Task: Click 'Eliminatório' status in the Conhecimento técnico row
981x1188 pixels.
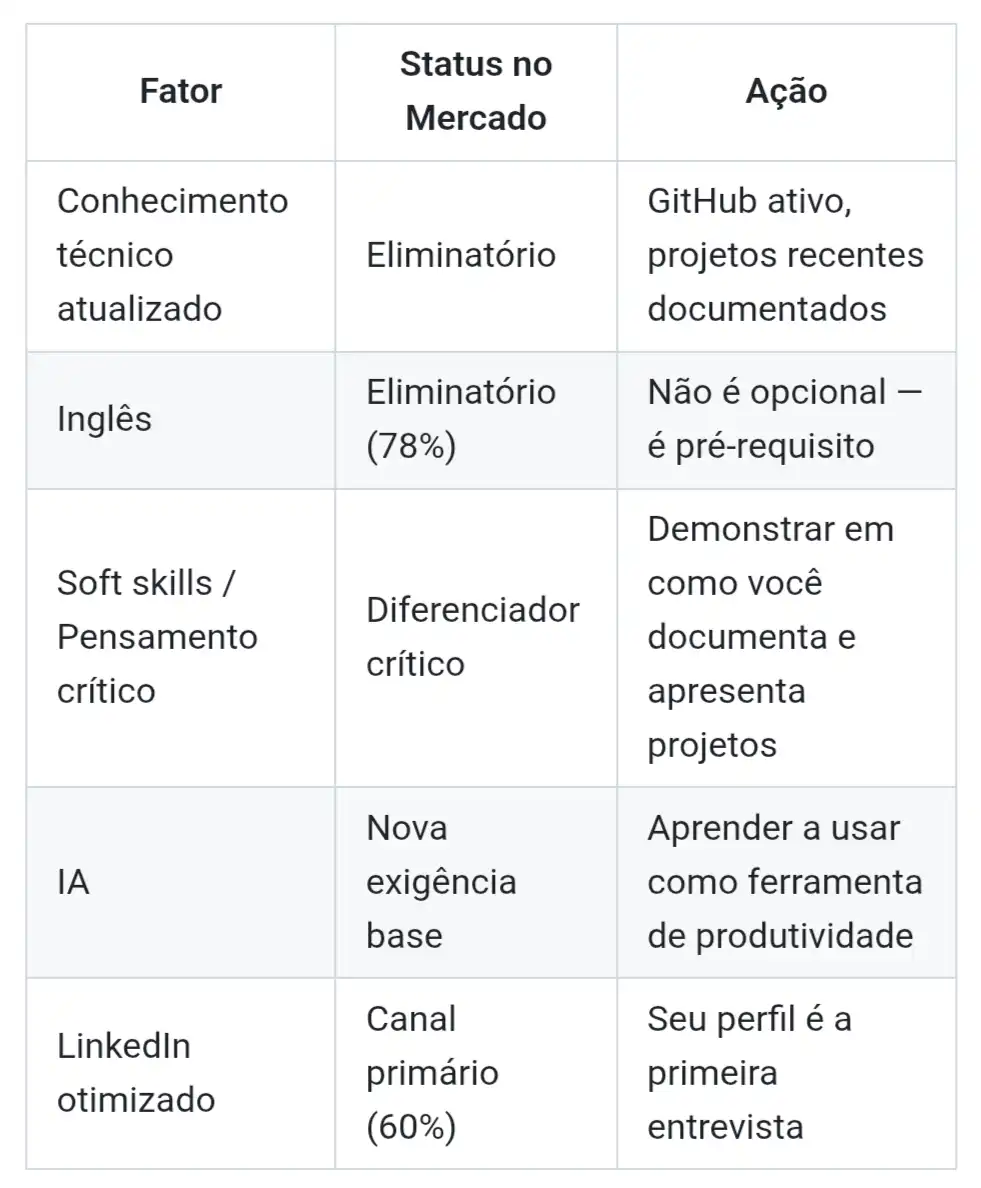Action: click(461, 255)
